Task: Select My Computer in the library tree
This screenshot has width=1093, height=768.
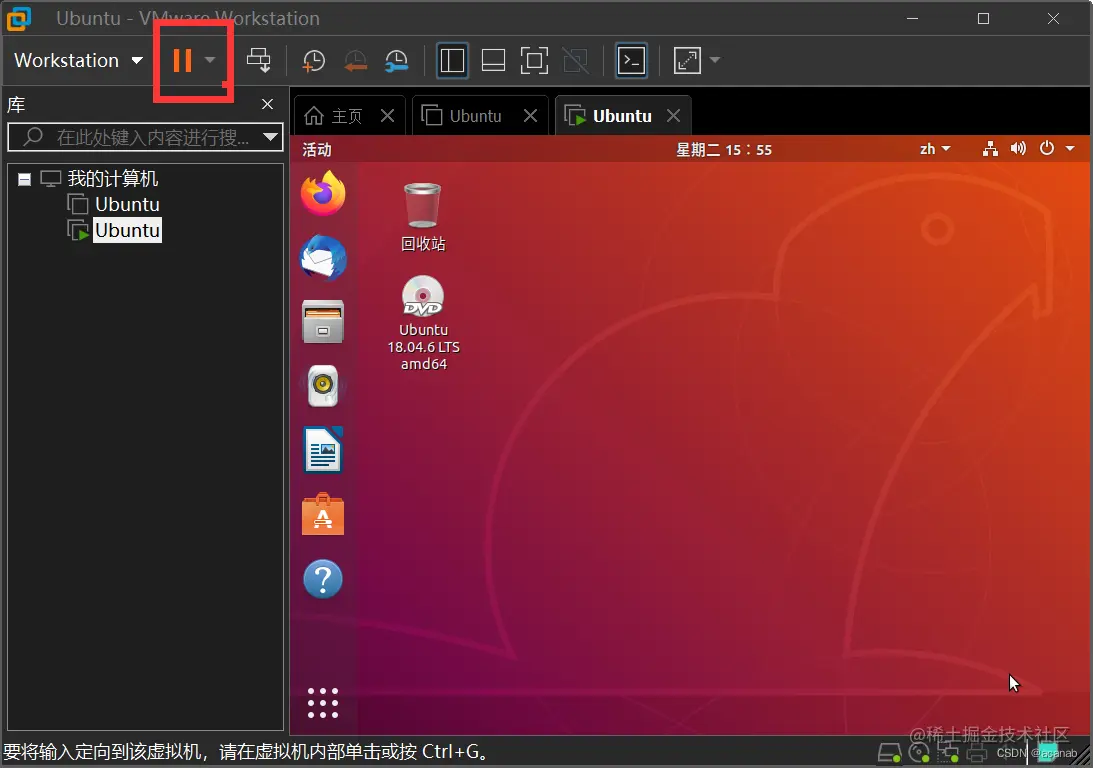Action: click(112, 178)
